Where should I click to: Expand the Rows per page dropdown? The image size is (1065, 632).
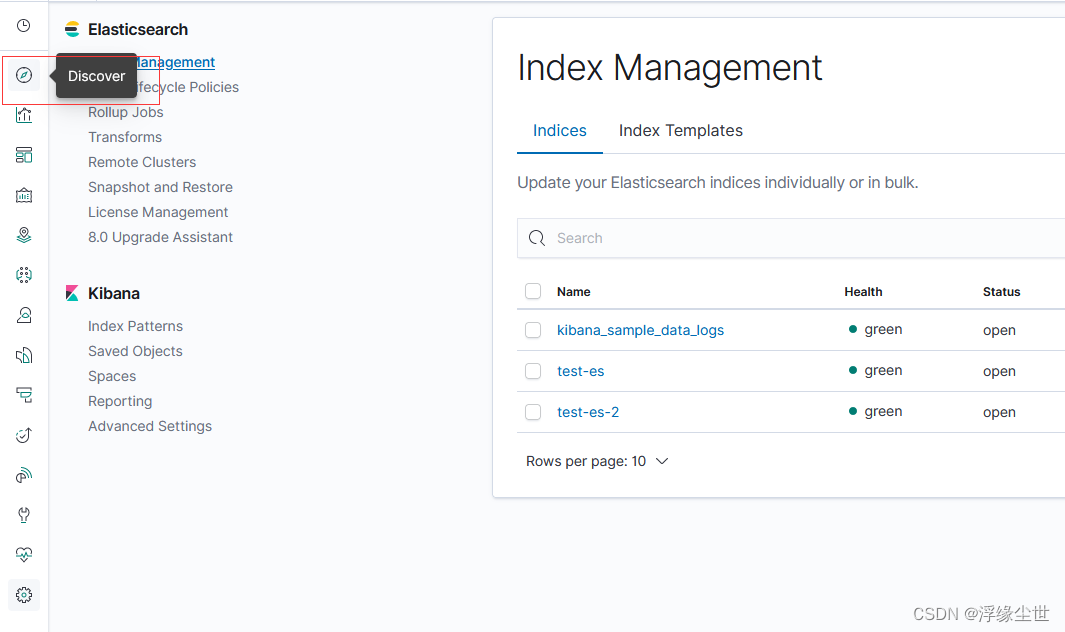click(x=597, y=461)
